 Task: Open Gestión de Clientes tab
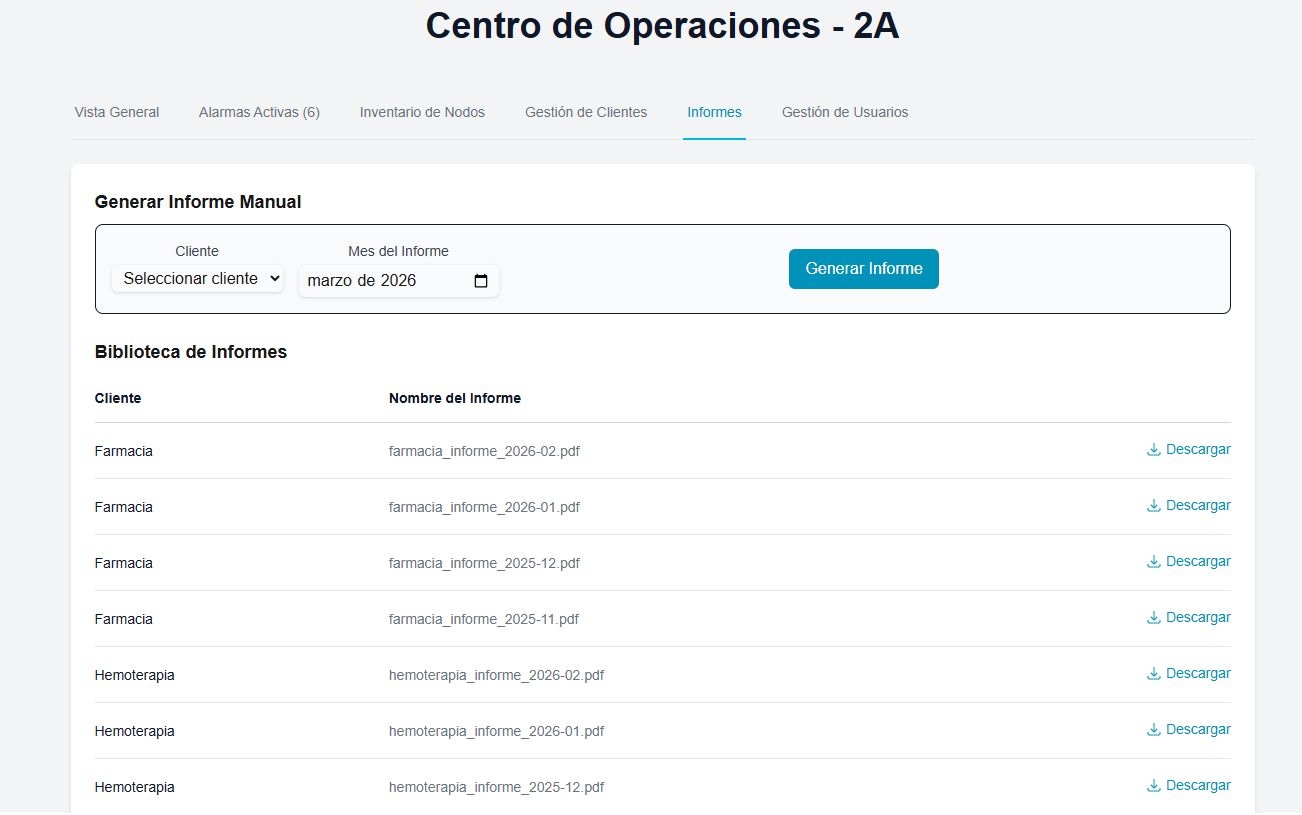(586, 112)
